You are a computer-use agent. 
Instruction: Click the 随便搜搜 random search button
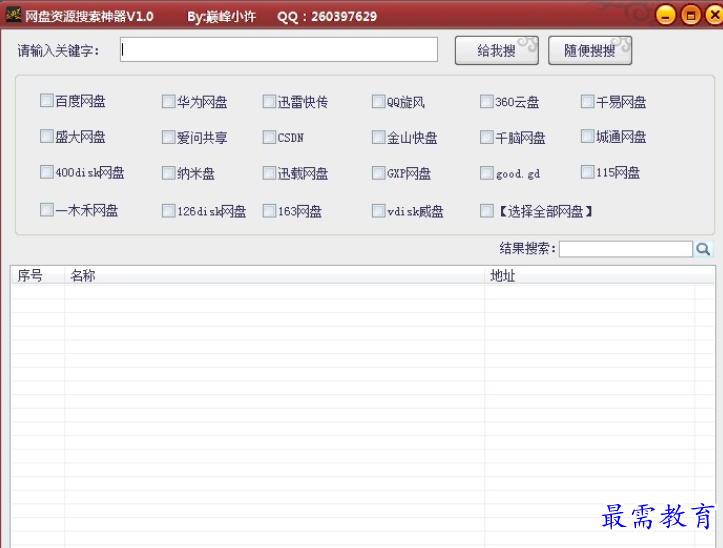(590, 50)
